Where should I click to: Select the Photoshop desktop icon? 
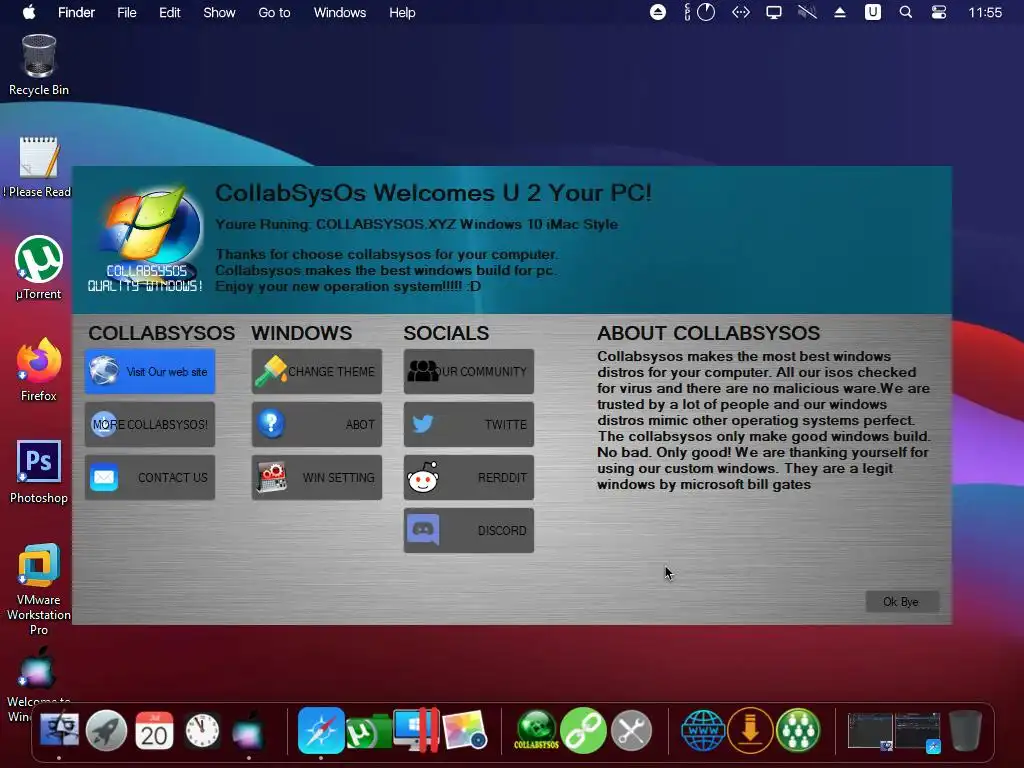(39, 472)
